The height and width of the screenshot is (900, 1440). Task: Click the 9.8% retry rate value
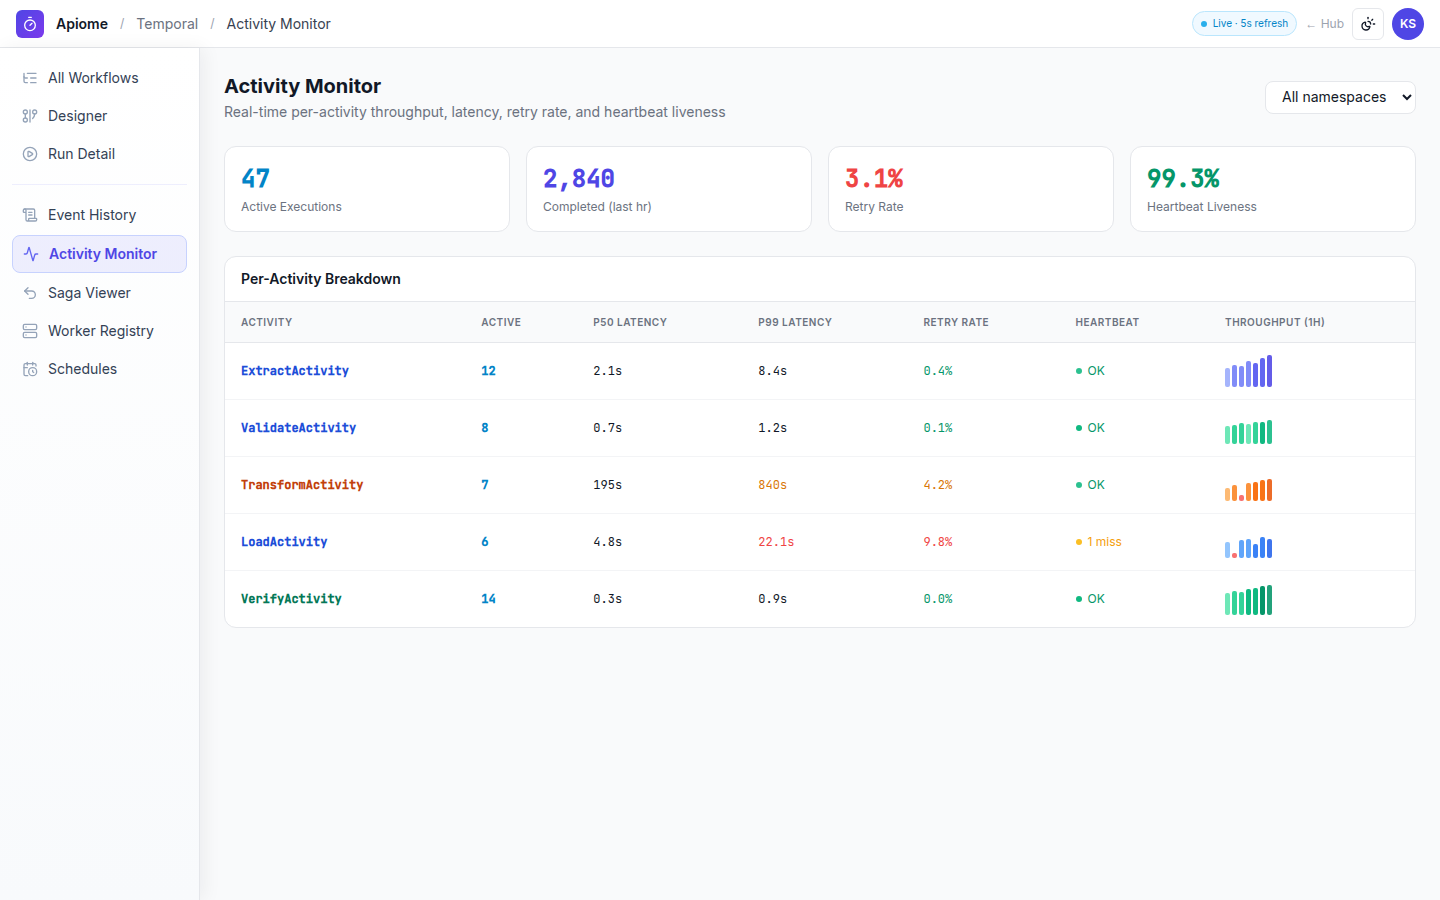click(x=938, y=542)
